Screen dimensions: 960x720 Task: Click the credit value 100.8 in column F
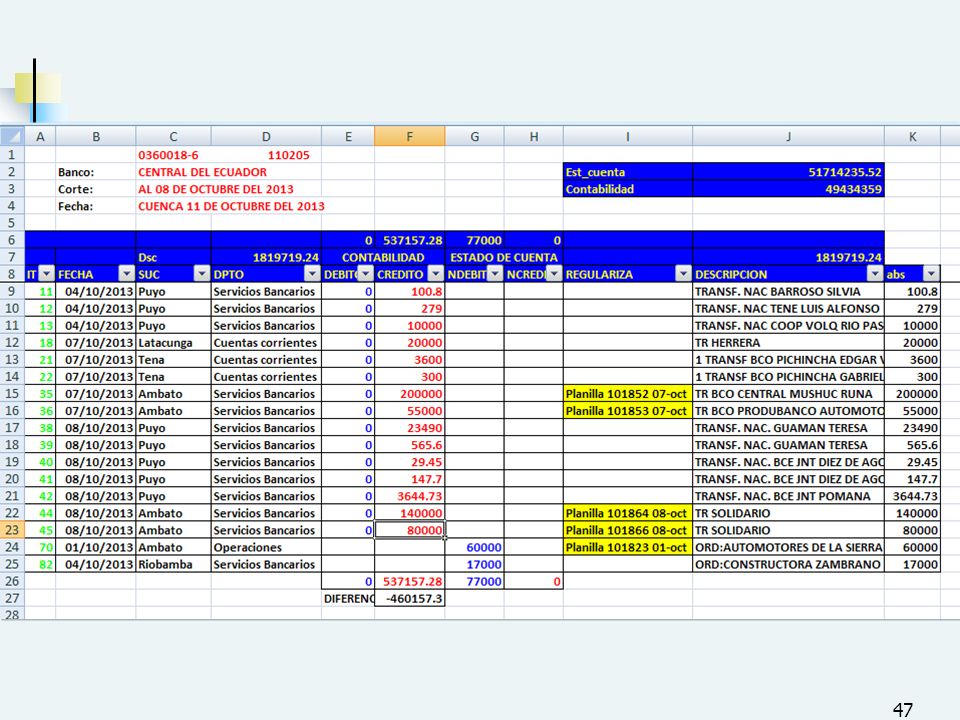click(x=410, y=291)
